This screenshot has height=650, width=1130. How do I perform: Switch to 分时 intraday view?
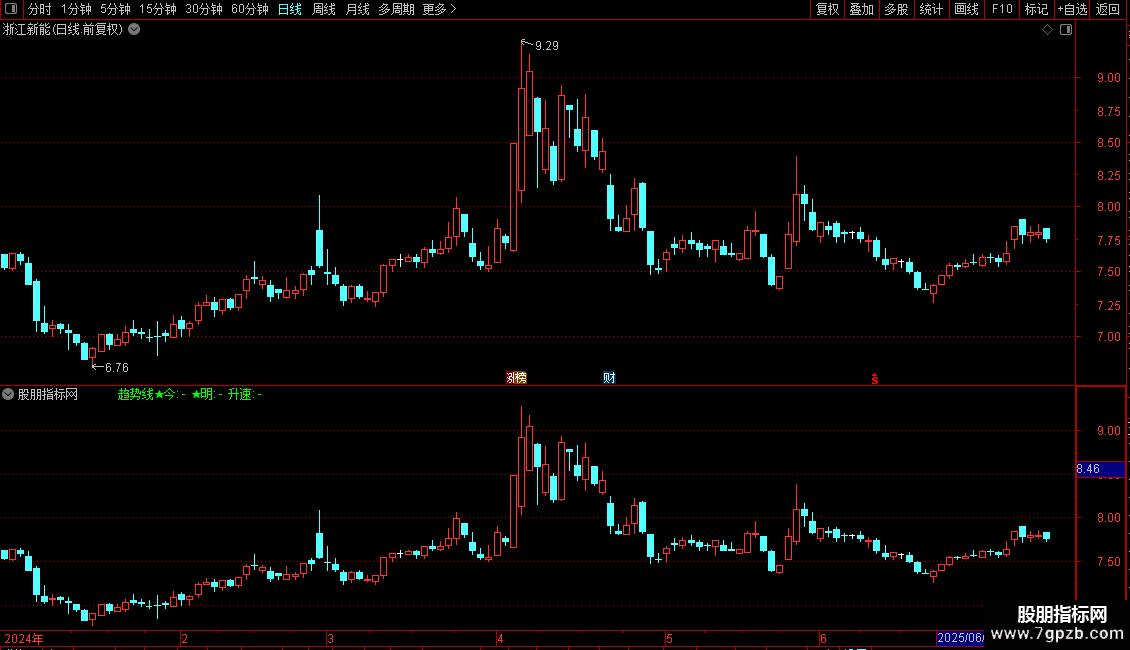point(40,9)
